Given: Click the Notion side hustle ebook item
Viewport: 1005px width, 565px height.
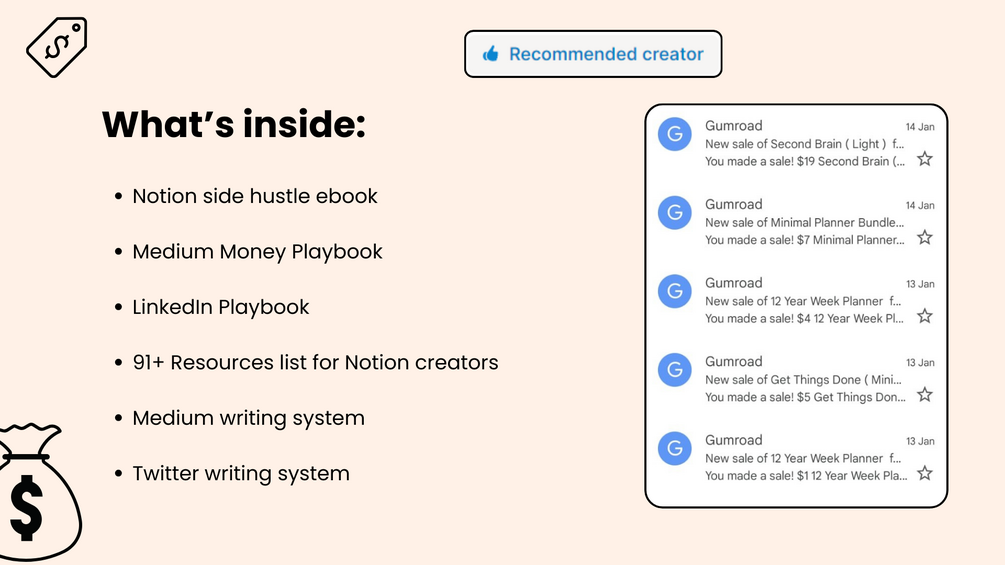Looking at the screenshot, I should (255, 196).
